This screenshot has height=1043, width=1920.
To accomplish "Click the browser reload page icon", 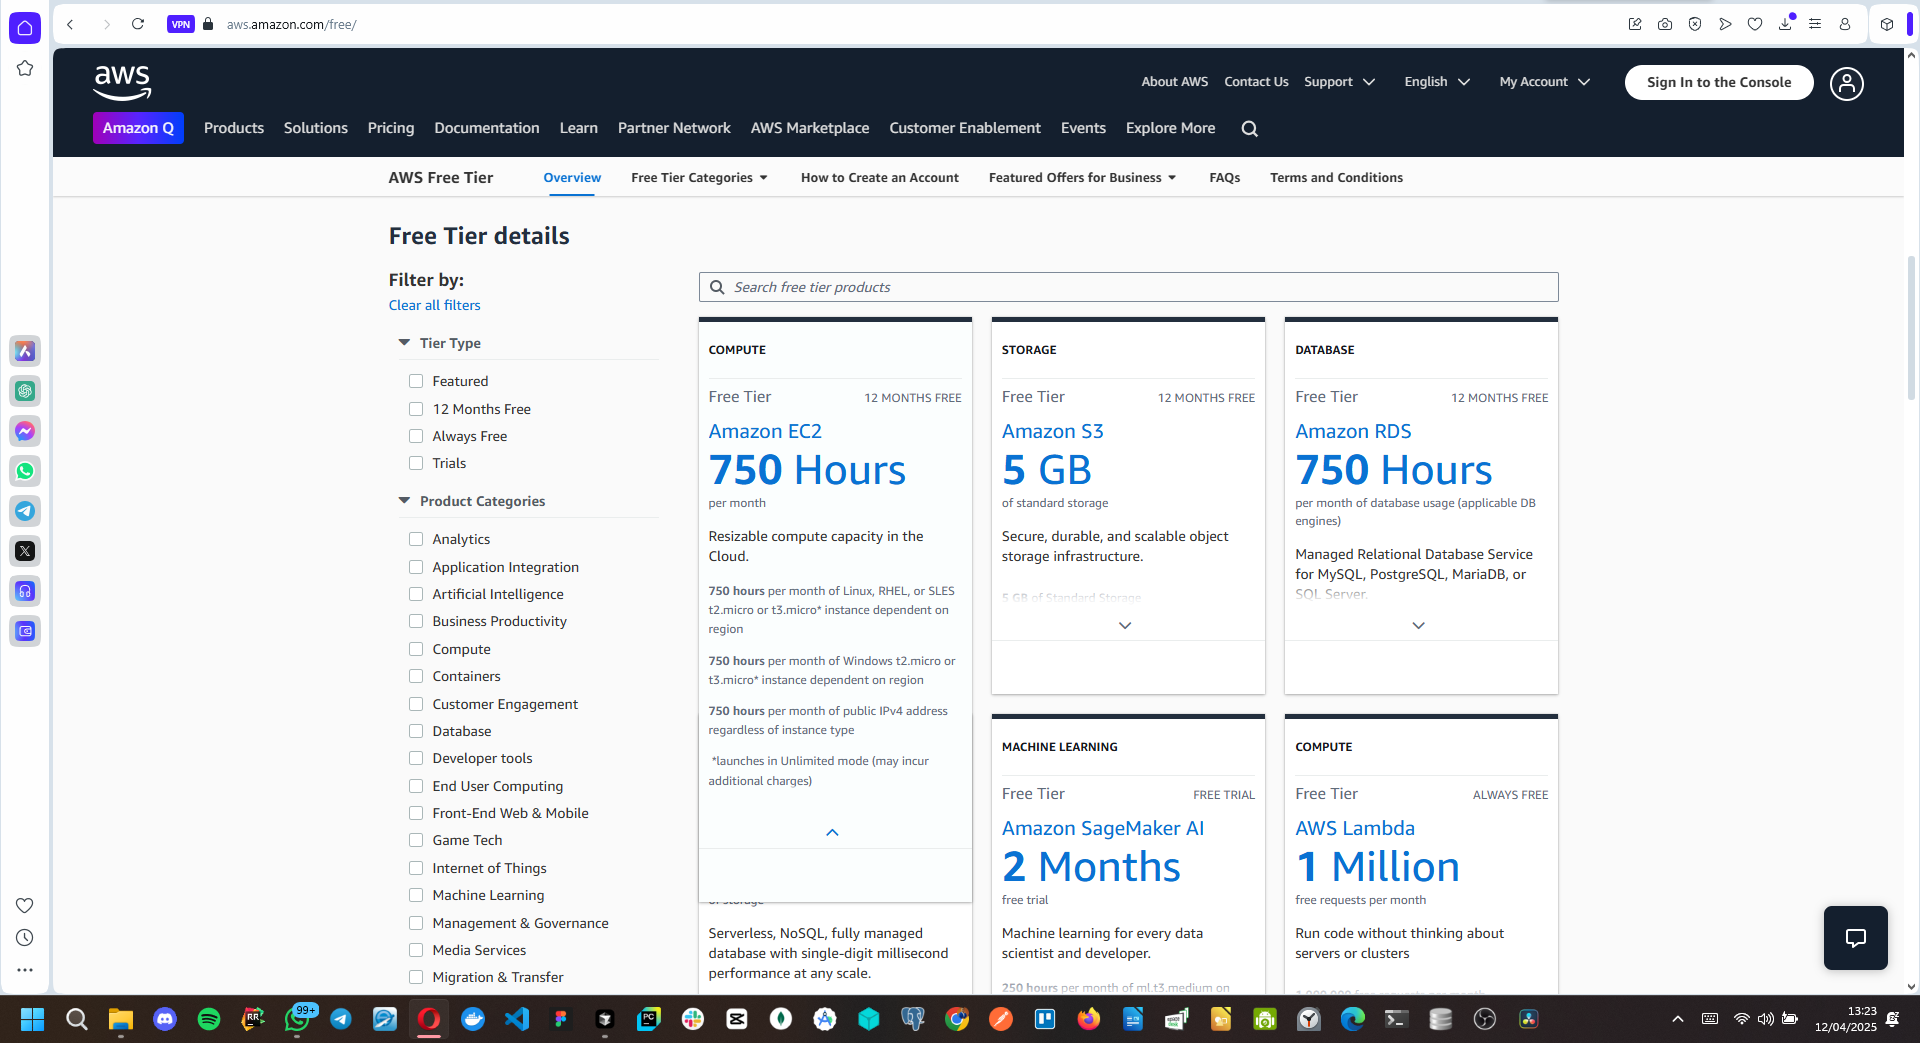I will click(x=138, y=24).
